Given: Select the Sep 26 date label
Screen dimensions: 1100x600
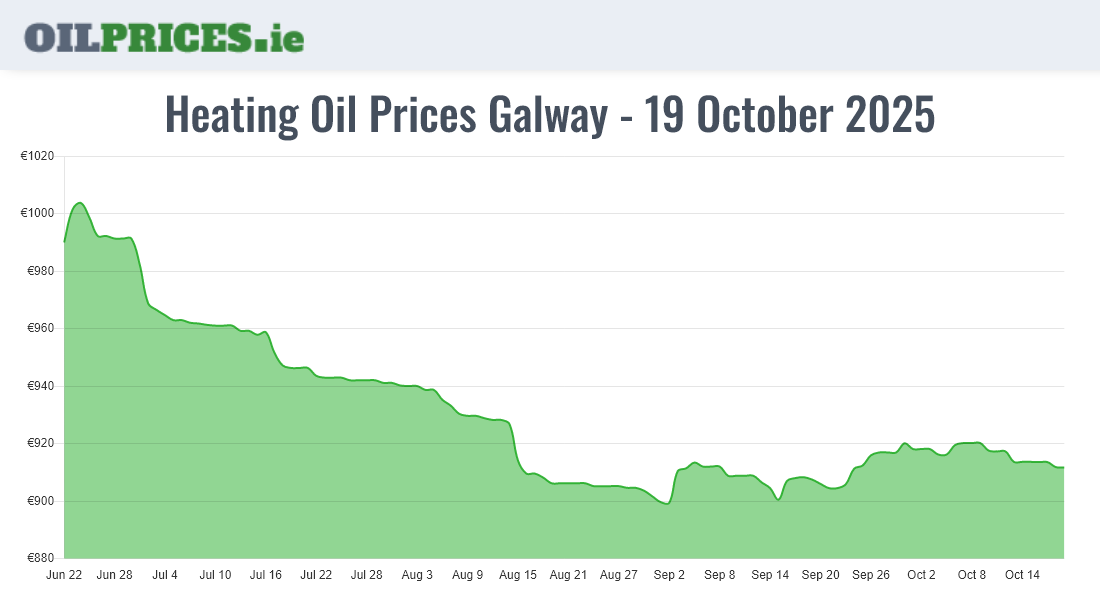Looking at the screenshot, I should point(871,575).
